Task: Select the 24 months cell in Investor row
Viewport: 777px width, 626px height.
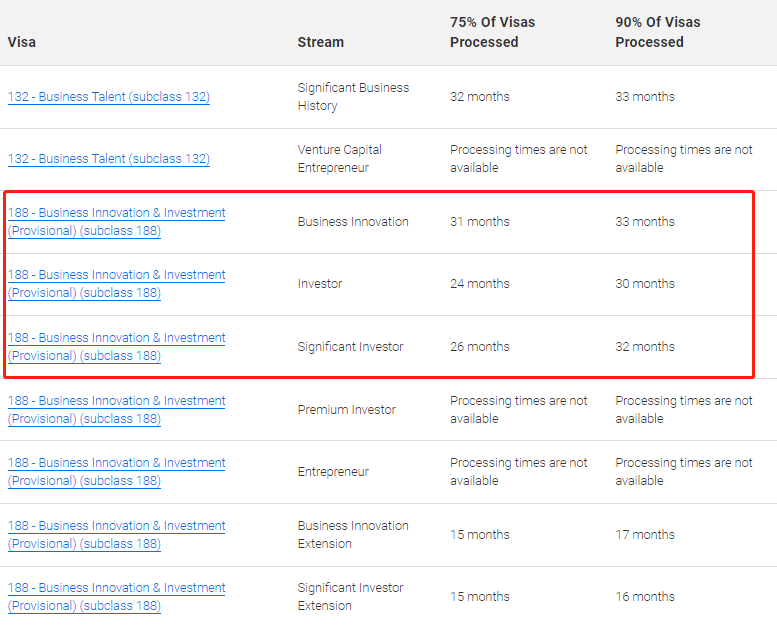Action: click(480, 284)
